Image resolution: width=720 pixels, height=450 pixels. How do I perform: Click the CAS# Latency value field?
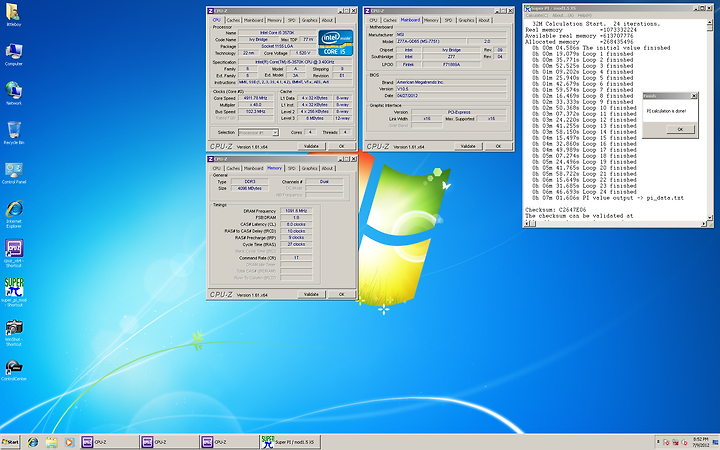(296, 225)
